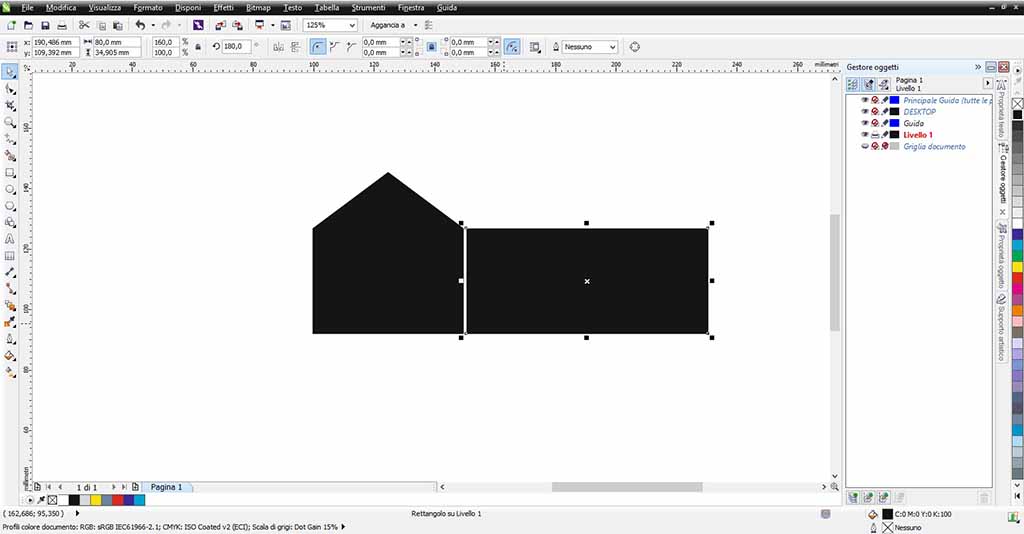Click the Print icon in the toolbar
Viewport: 1024px width, 534px height.
(x=62, y=25)
